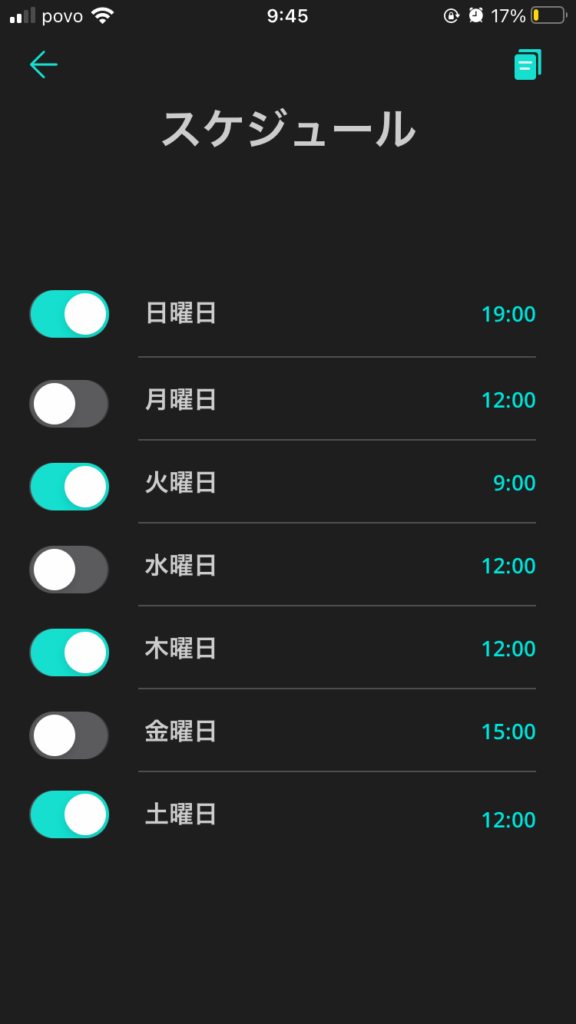The width and height of the screenshot is (576, 1024).
Task: Disable the 土曜日 schedule toggle
Action: pyautogui.click(x=69, y=814)
